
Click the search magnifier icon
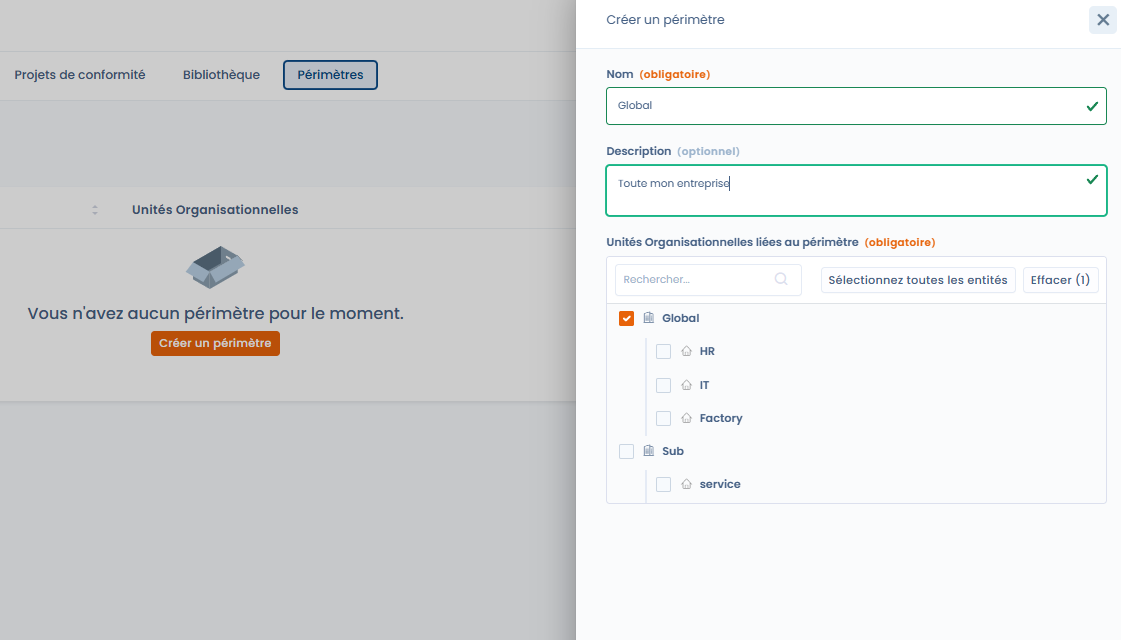[781, 280]
